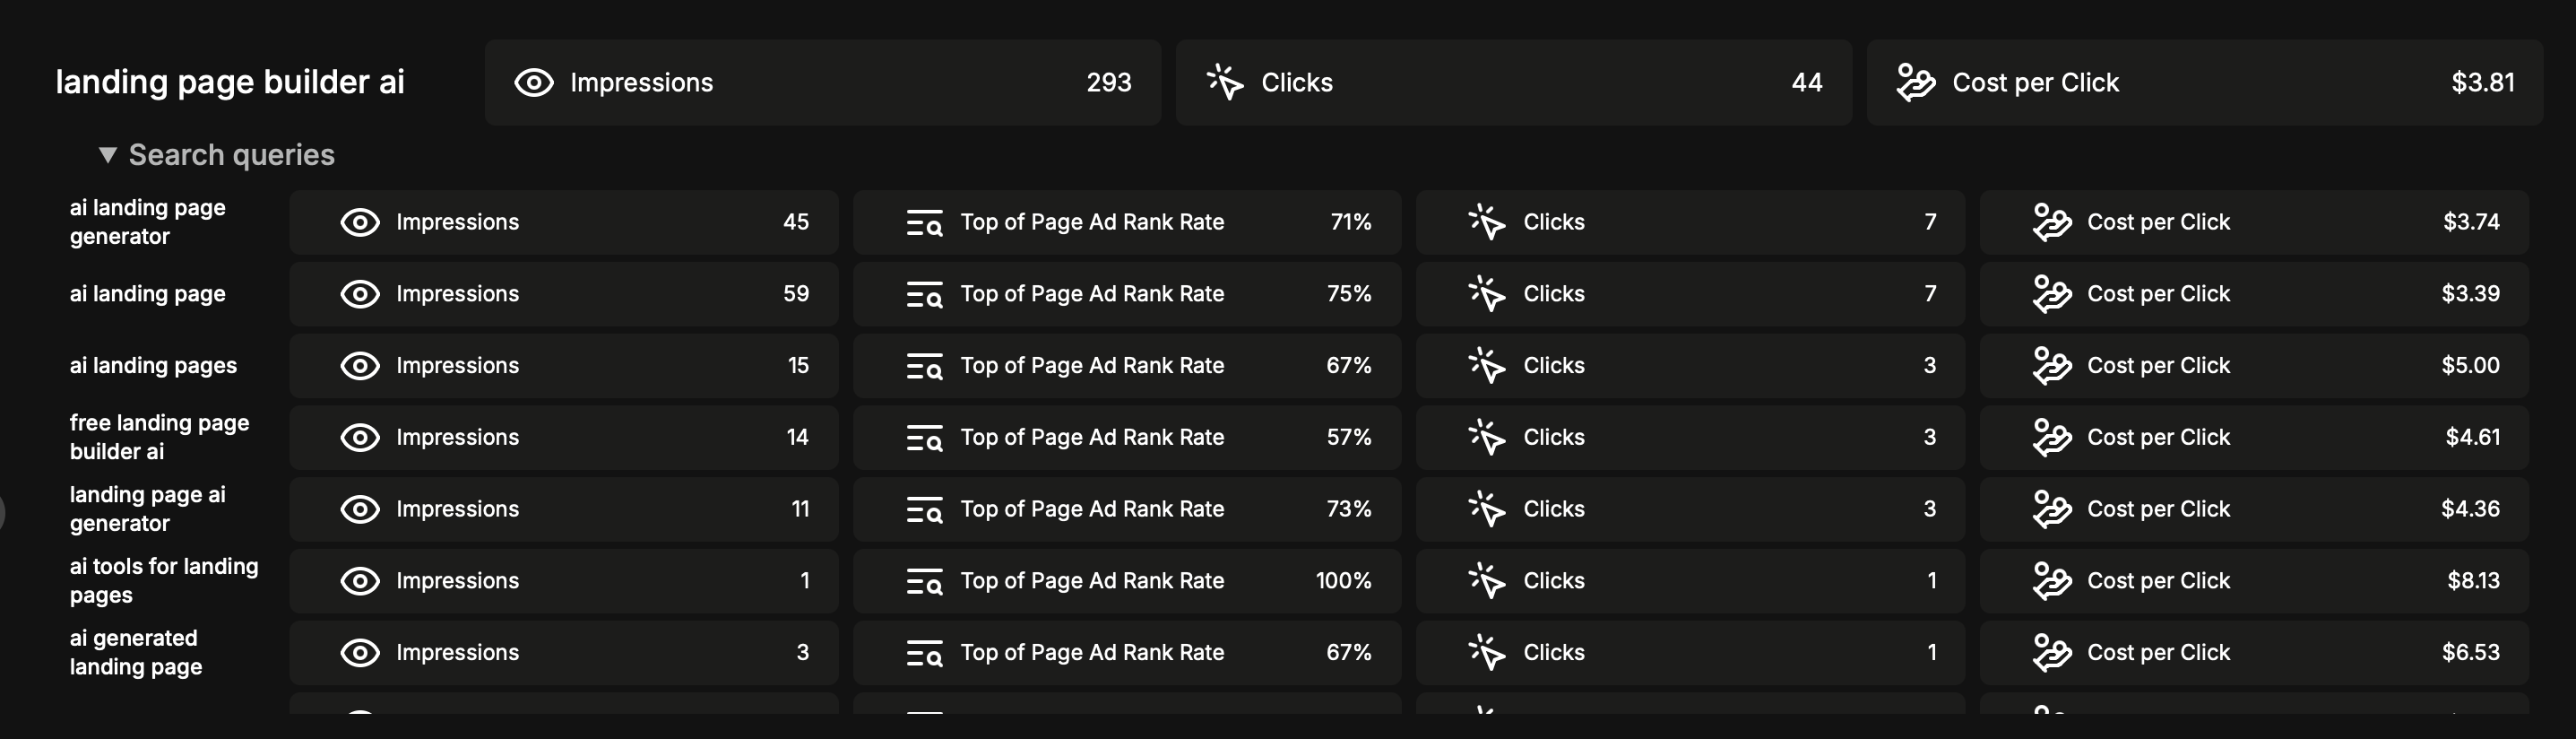The width and height of the screenshot is (2576, 739).
Task: Click the 59 Impressions card for 'ai landing page'
Action: point(563,294)
